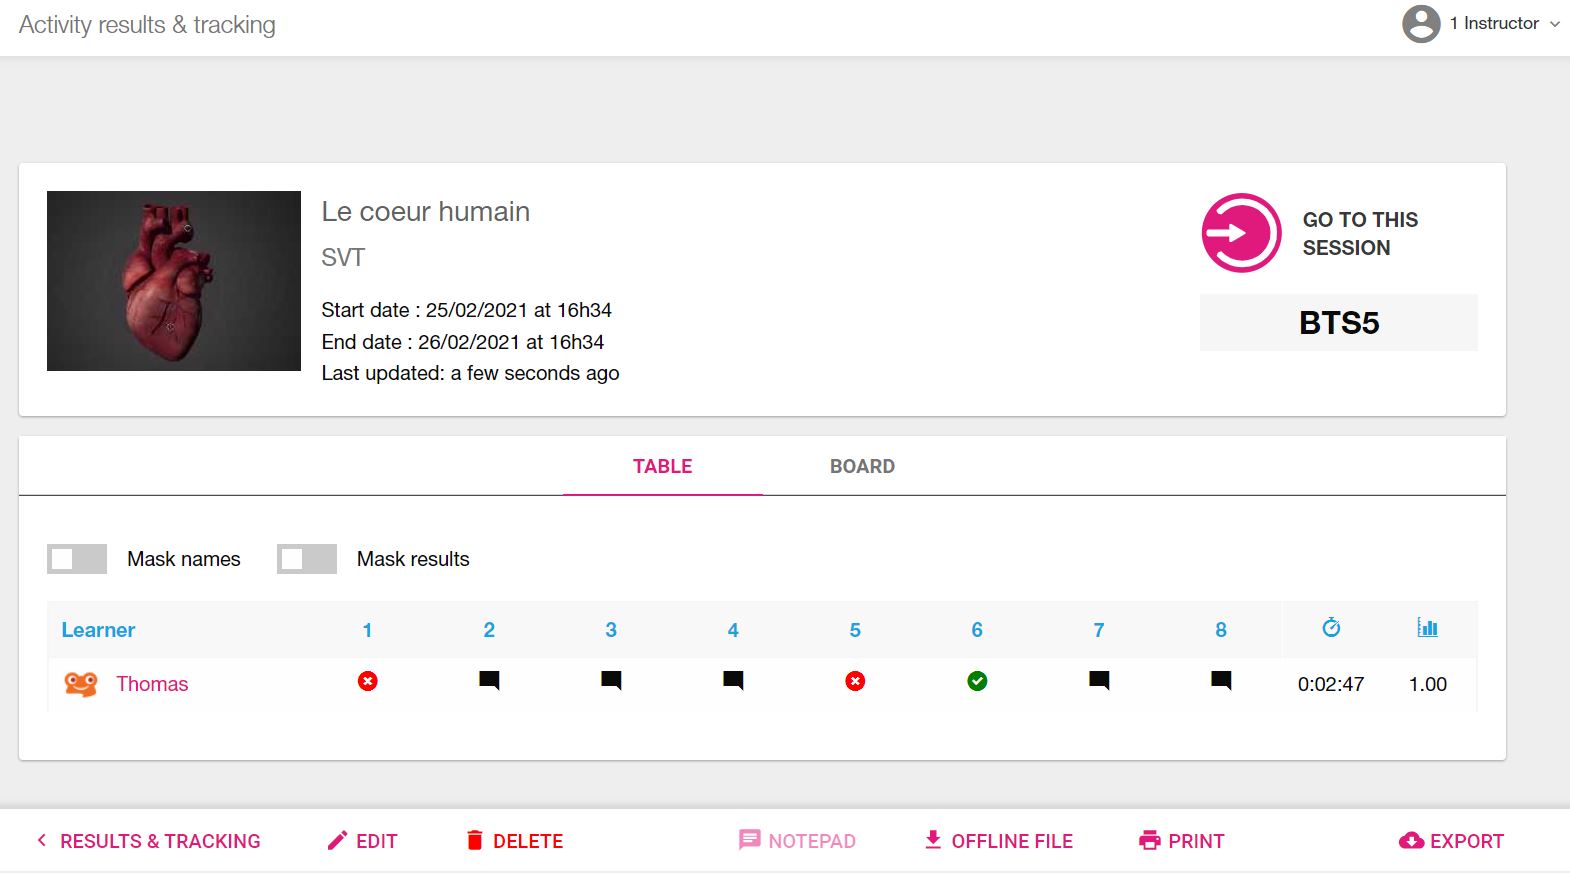The image size is (1570, 873).
Task: Click column header number 6
Action: click(x=977, y=630)
